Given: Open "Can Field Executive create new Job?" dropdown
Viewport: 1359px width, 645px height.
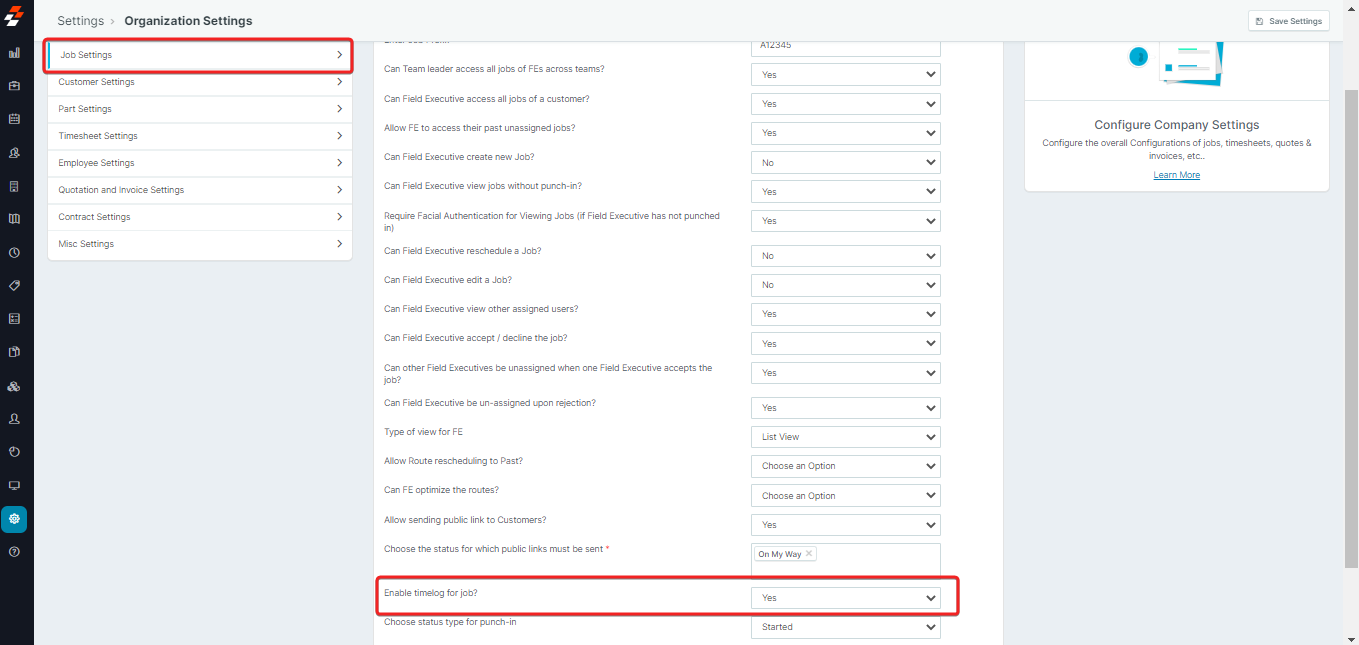Looking at the screenshot, I should click(845, 163).
